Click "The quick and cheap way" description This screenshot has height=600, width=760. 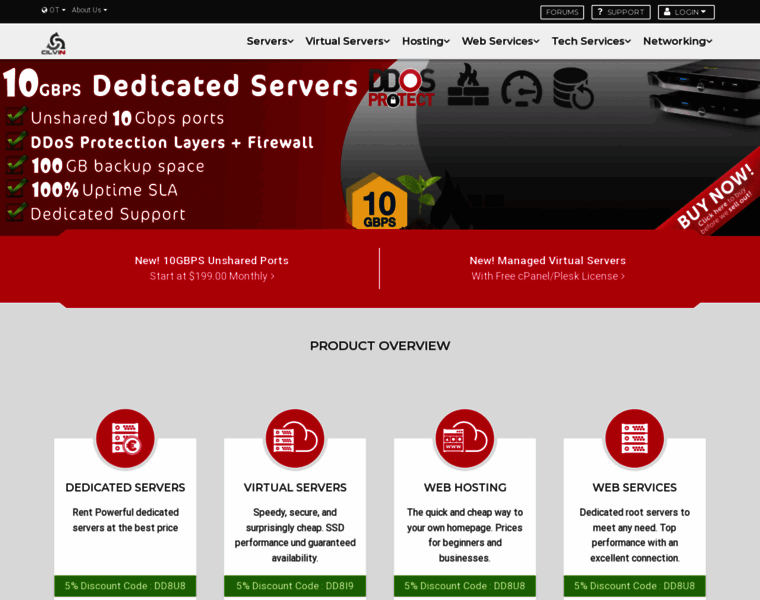[465, 535]
